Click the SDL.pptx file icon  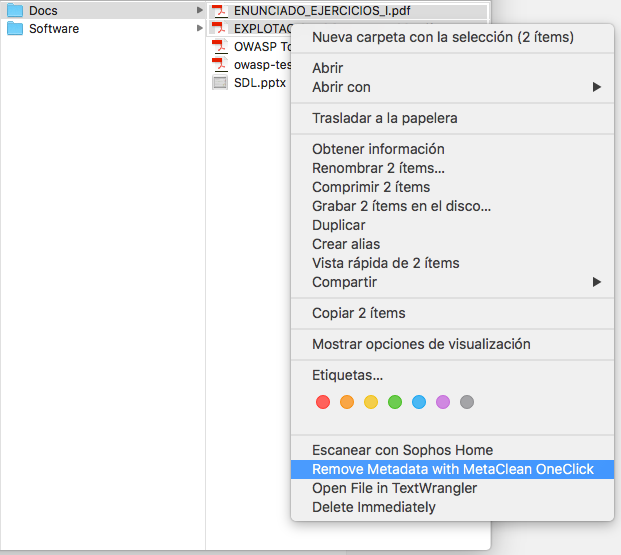(220, 82)
